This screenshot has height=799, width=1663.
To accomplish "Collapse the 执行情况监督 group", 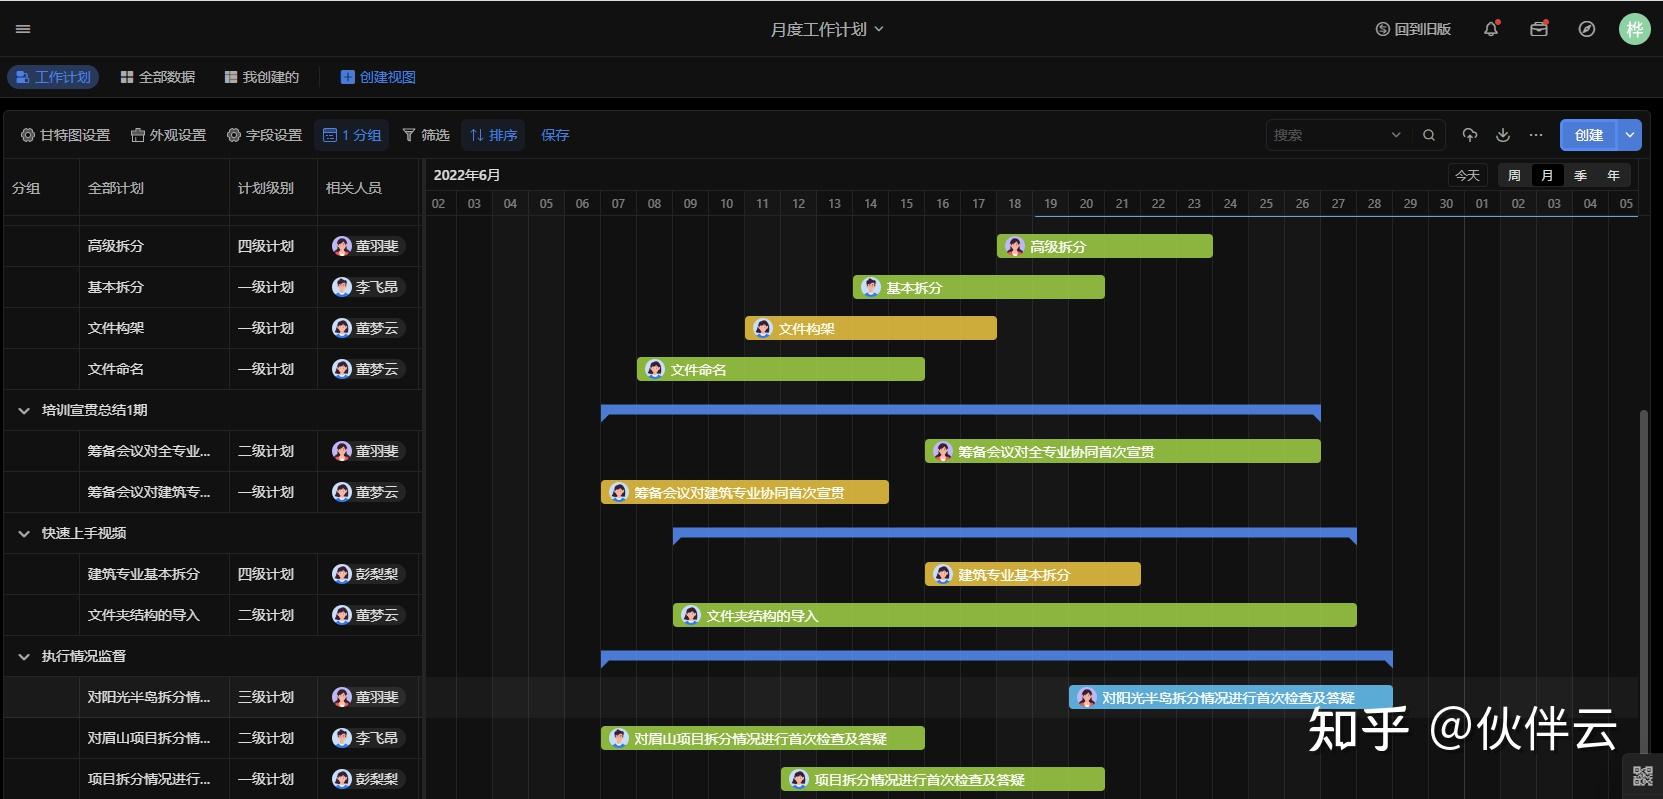I will [24, 656].
